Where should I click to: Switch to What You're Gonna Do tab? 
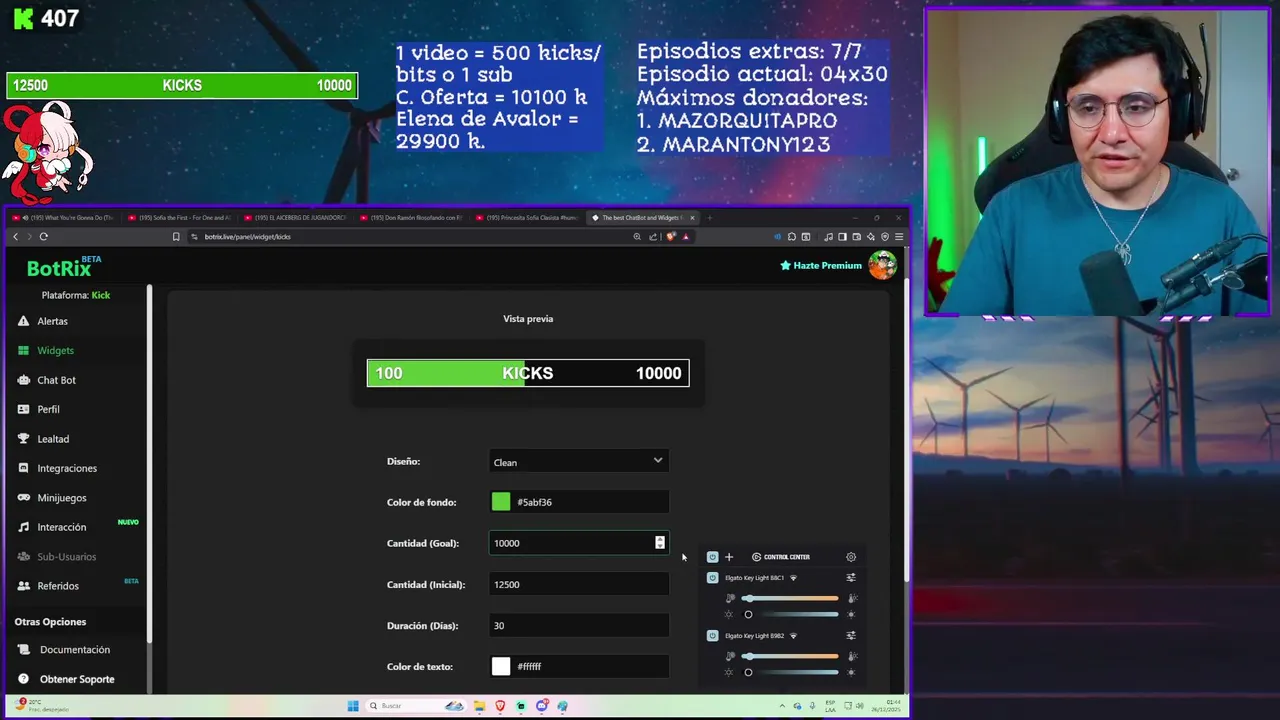click(62, 218)
